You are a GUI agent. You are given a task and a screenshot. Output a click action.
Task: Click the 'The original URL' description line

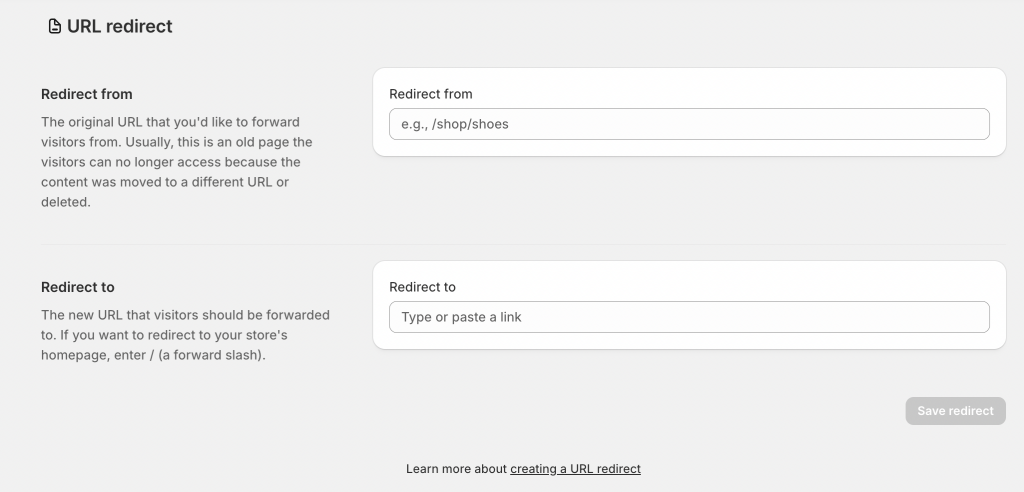170,122
